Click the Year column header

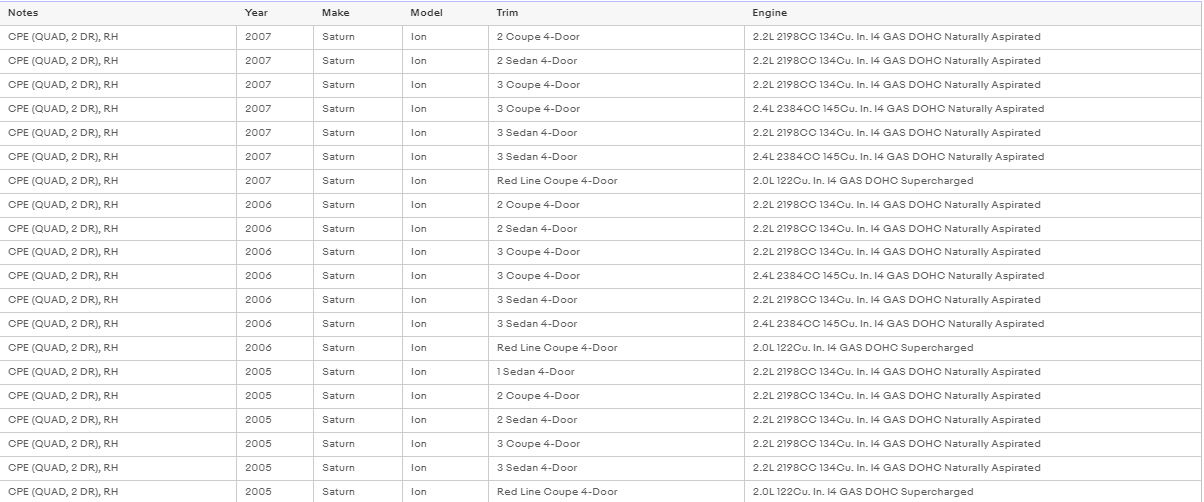pyautogui.click(x=275, y=12)
